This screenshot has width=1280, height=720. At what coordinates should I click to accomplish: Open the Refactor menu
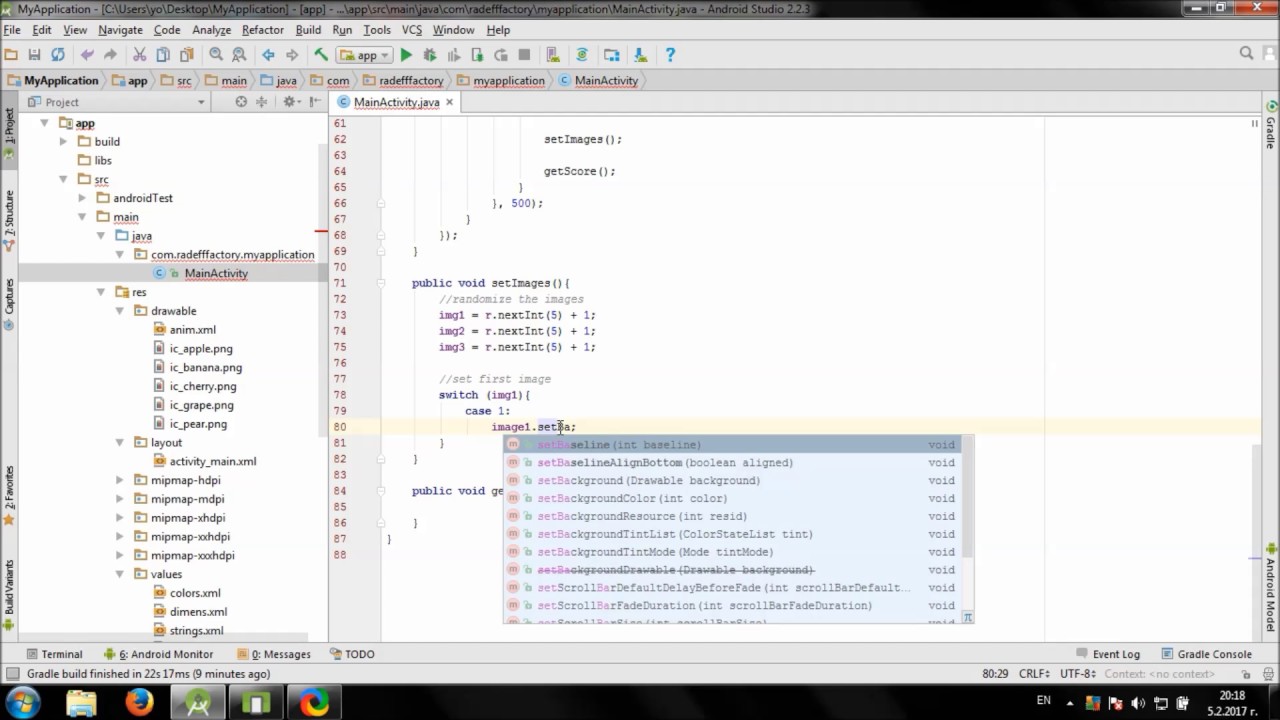coord(263,30)
